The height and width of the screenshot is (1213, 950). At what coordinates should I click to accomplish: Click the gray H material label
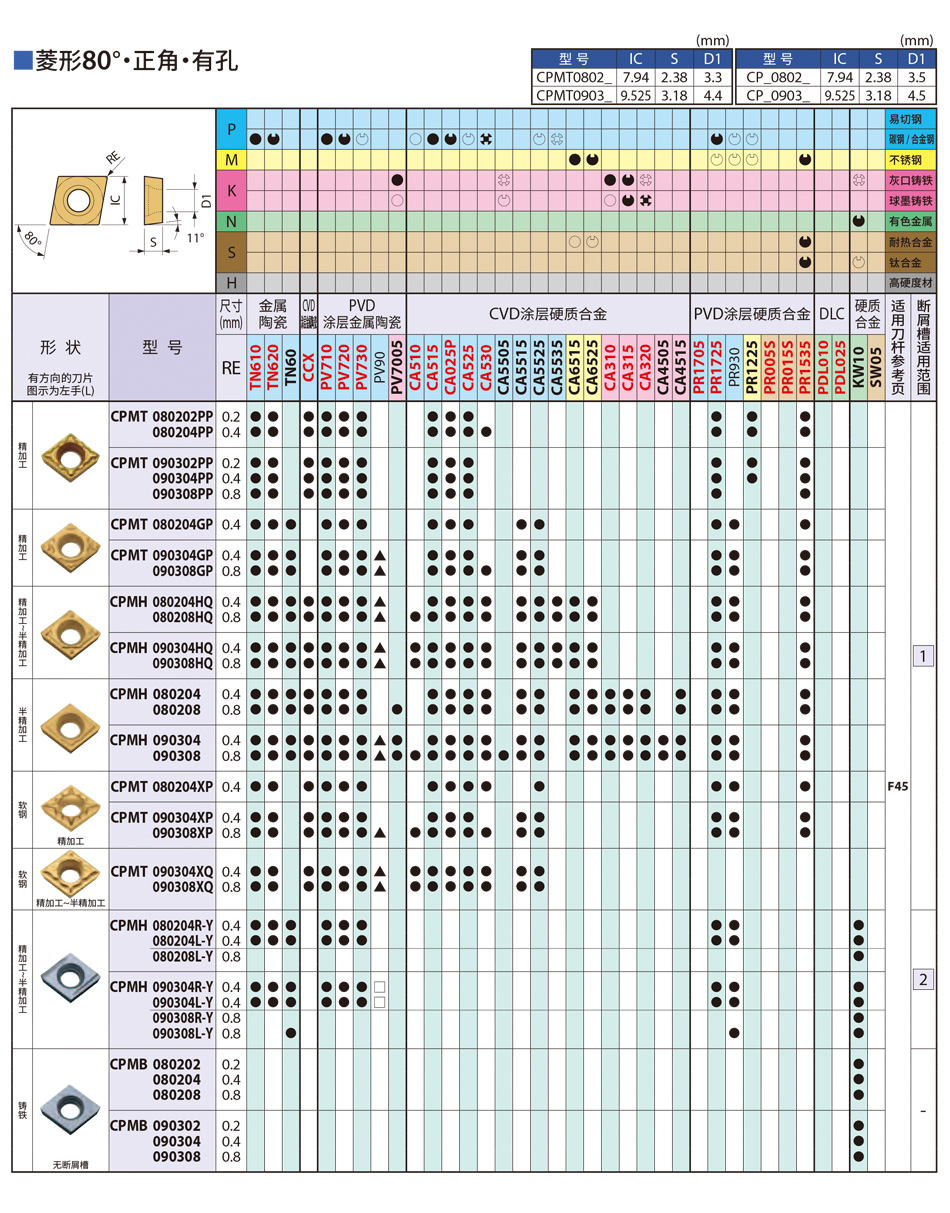(x=231, y=283)
